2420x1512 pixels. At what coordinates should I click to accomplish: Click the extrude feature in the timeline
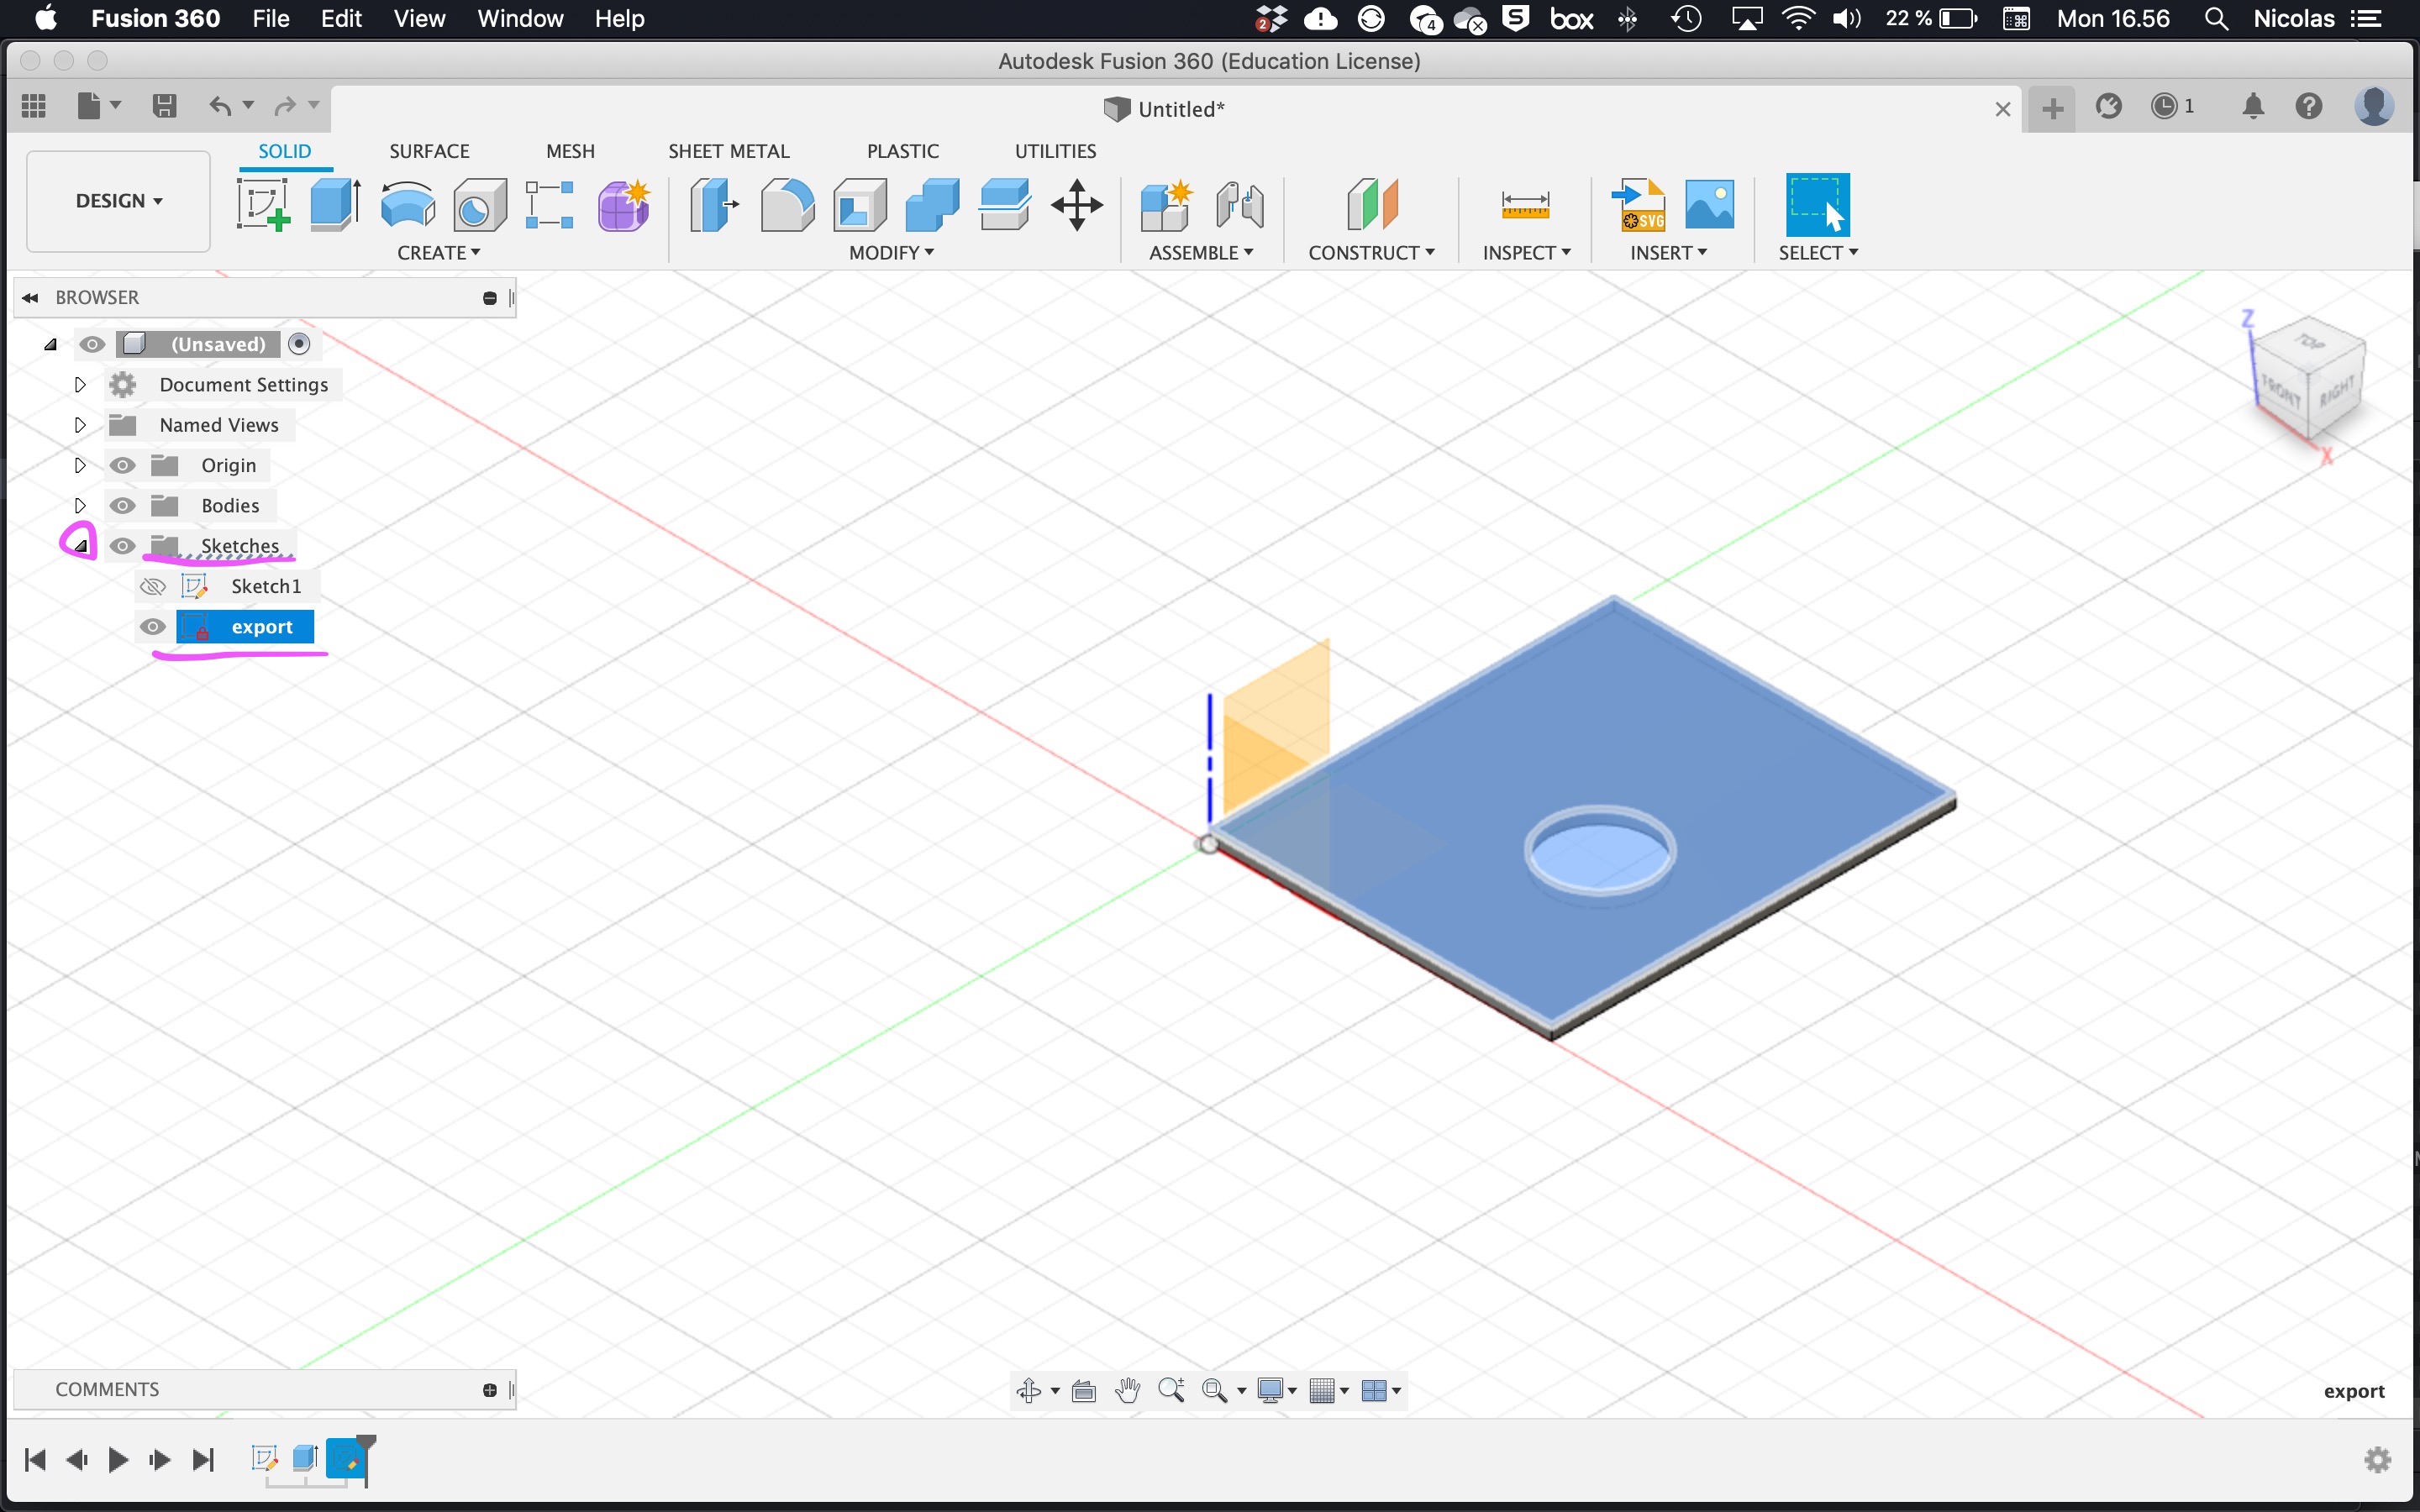(305, 1458)
